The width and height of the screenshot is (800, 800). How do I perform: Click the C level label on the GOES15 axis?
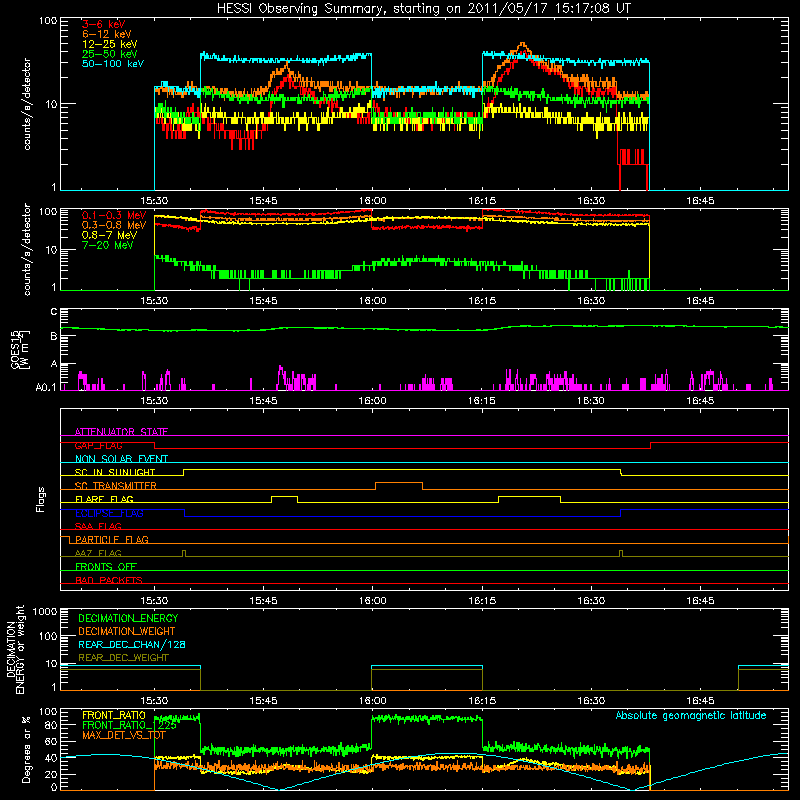click(x=54, y=312)
